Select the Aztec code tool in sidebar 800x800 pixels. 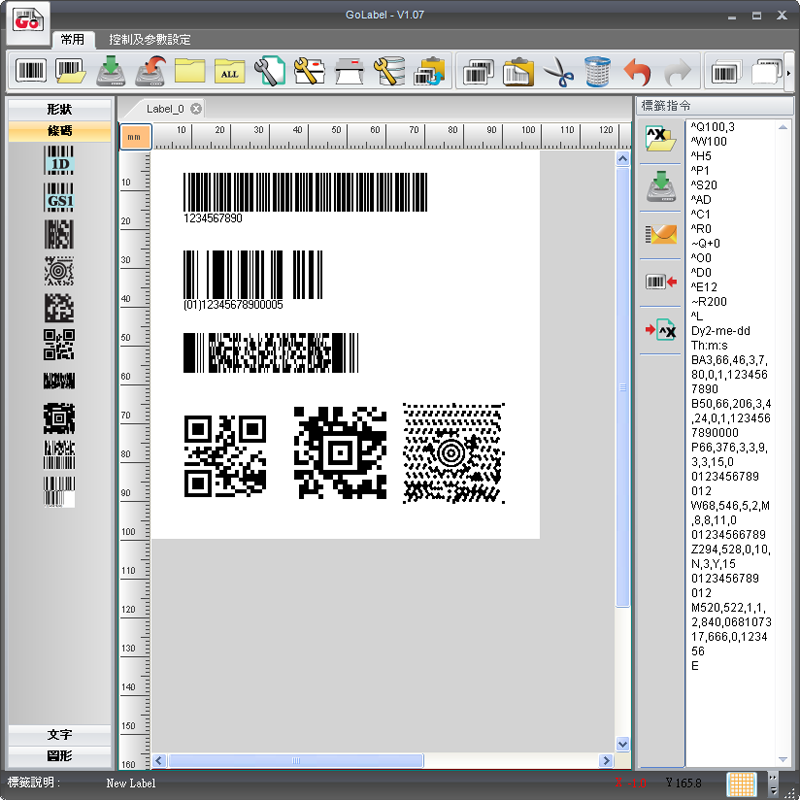coord(59,417)
